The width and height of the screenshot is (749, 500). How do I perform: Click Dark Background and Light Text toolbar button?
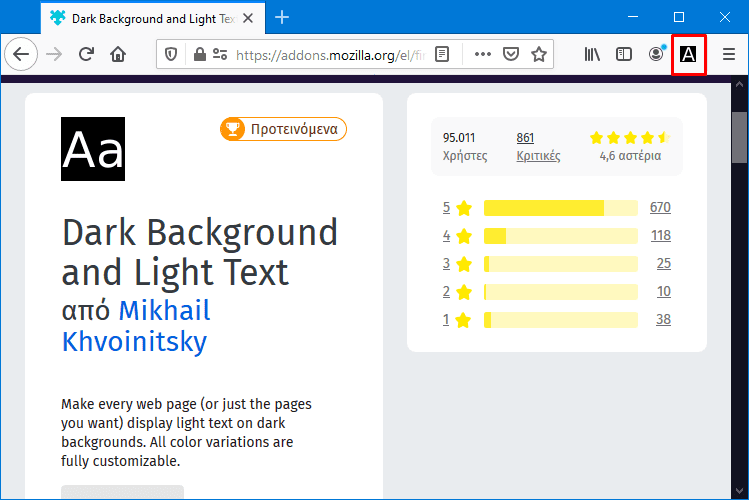pos(688,54)
